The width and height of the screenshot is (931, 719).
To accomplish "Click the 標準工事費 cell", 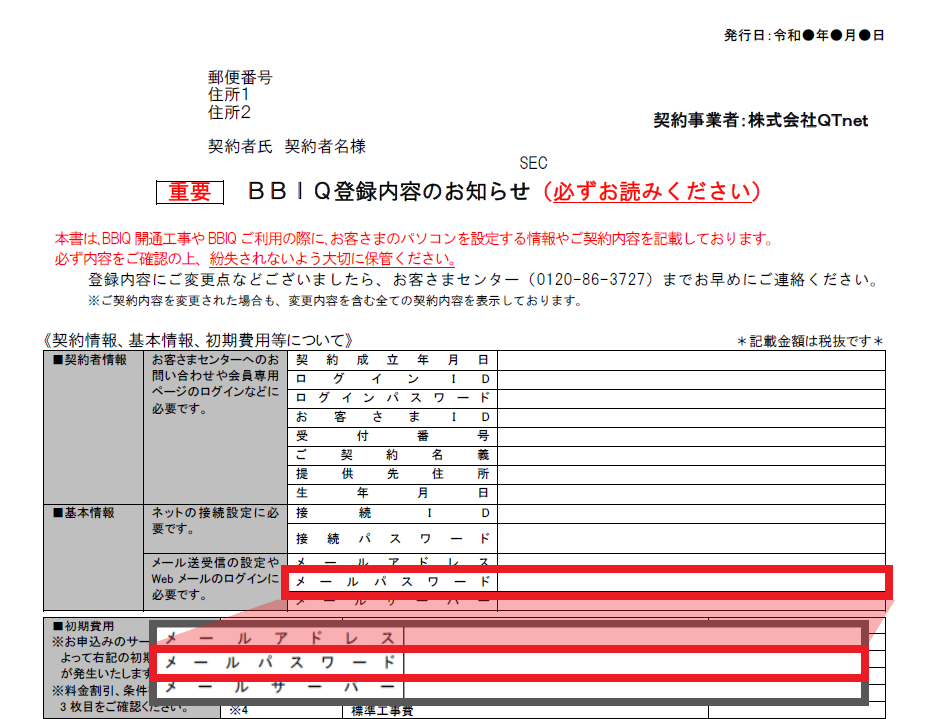I will click(x=382, y=711).
